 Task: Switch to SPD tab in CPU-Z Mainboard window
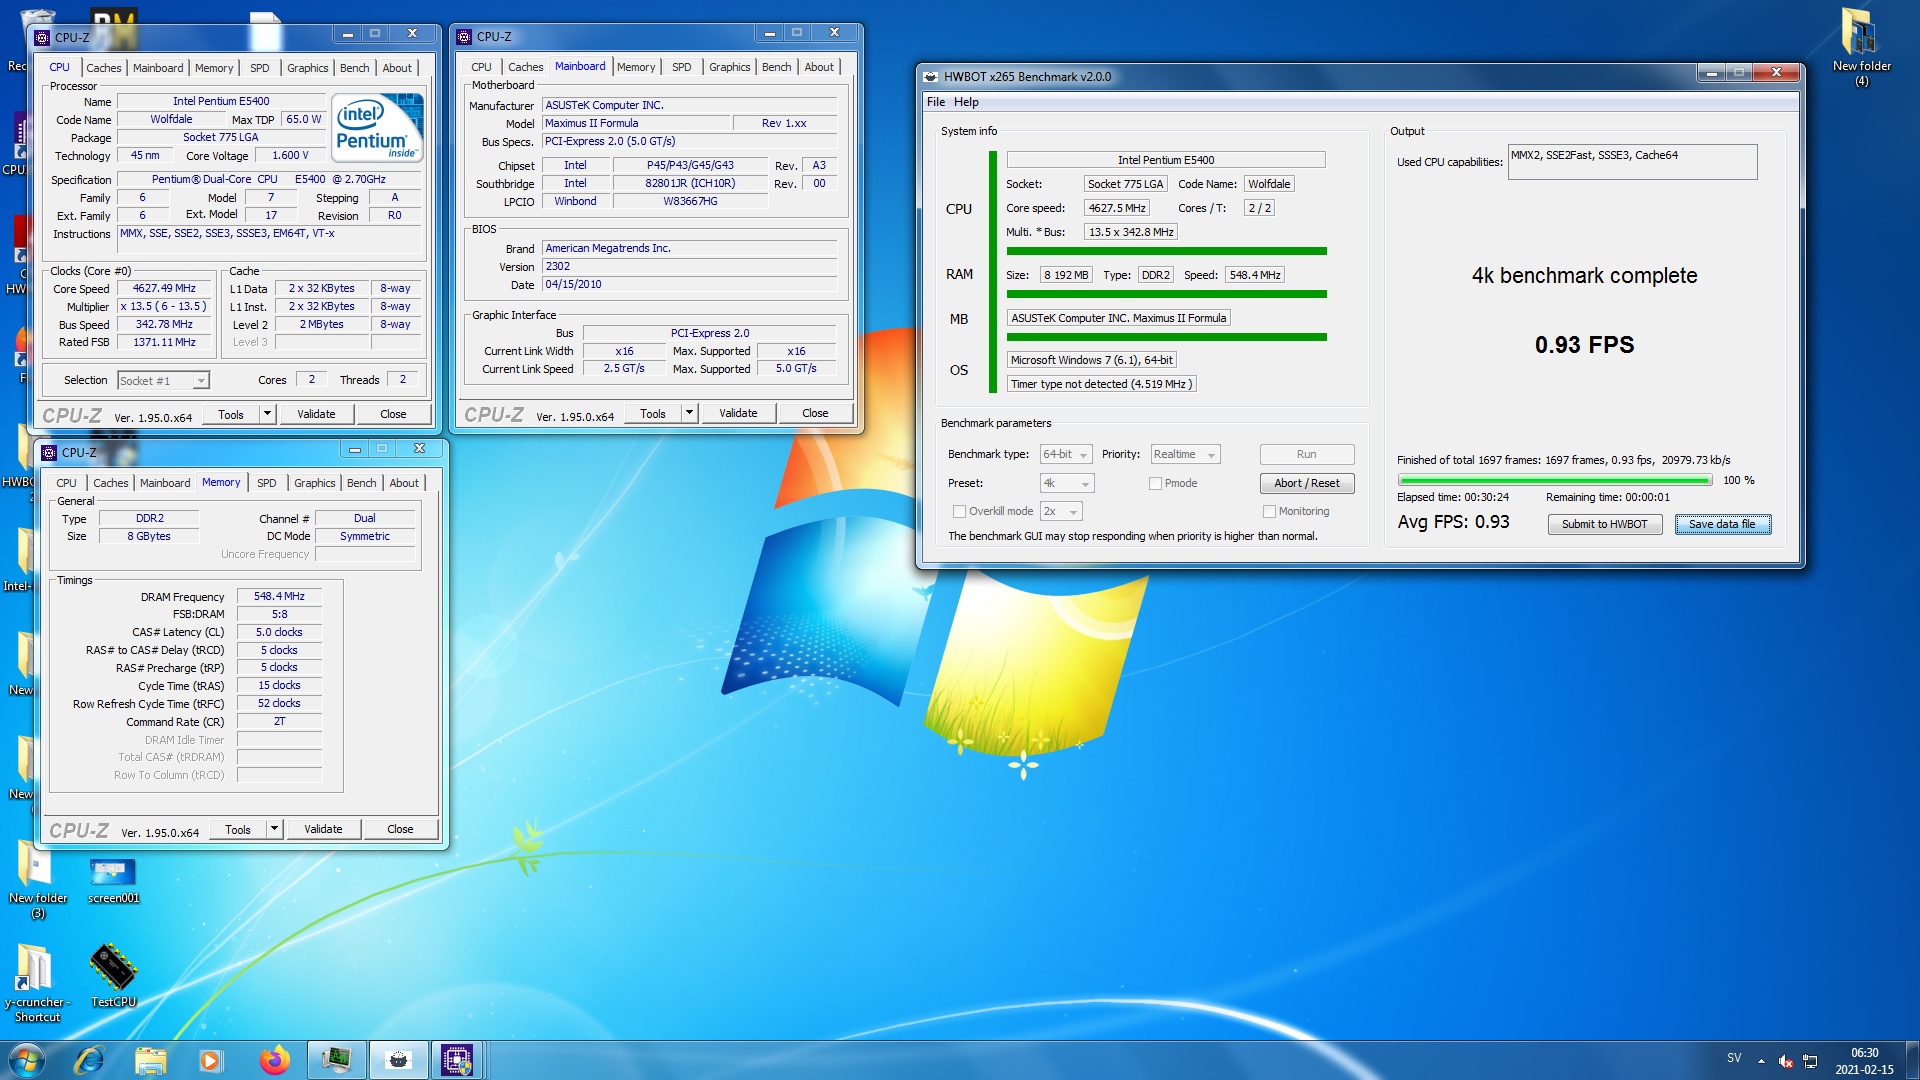point(681,67)
